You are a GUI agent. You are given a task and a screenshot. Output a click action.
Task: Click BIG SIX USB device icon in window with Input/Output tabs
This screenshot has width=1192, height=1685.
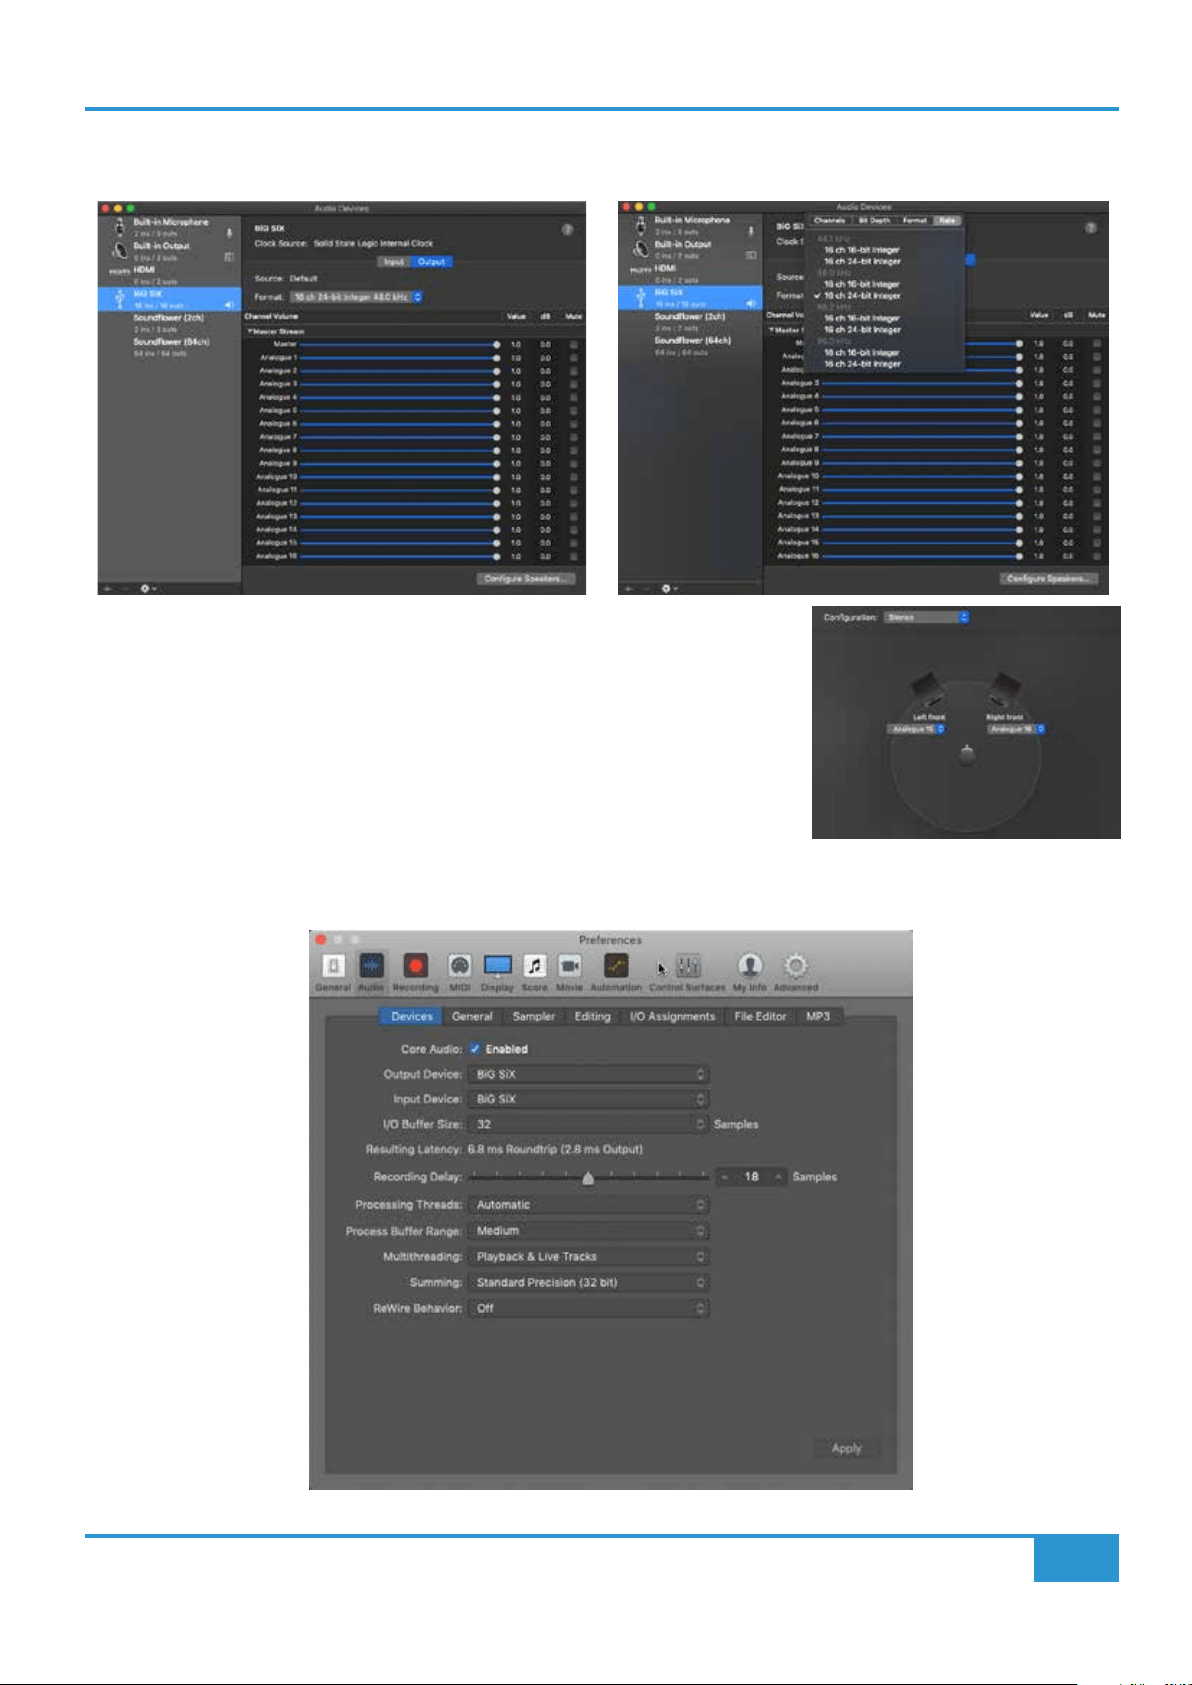point(120,299)
